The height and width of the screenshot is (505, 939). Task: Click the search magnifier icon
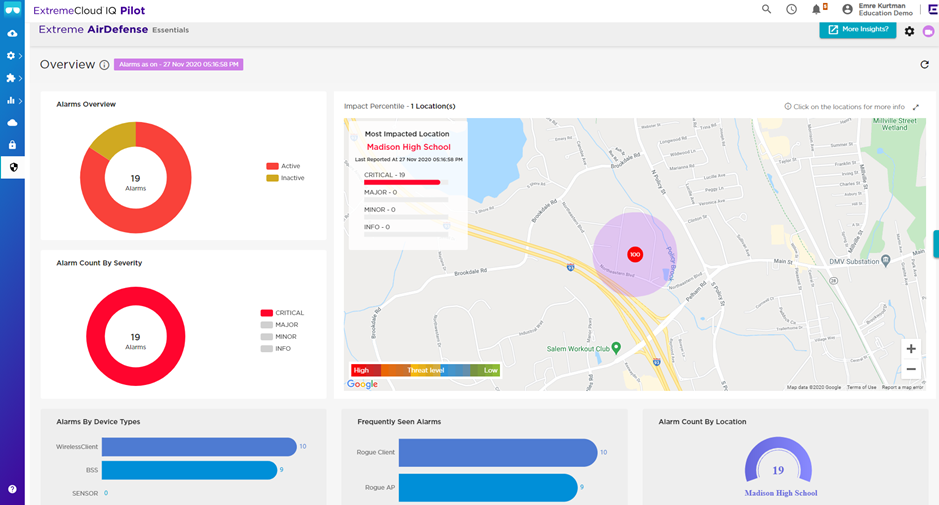[x=766, y=9]
